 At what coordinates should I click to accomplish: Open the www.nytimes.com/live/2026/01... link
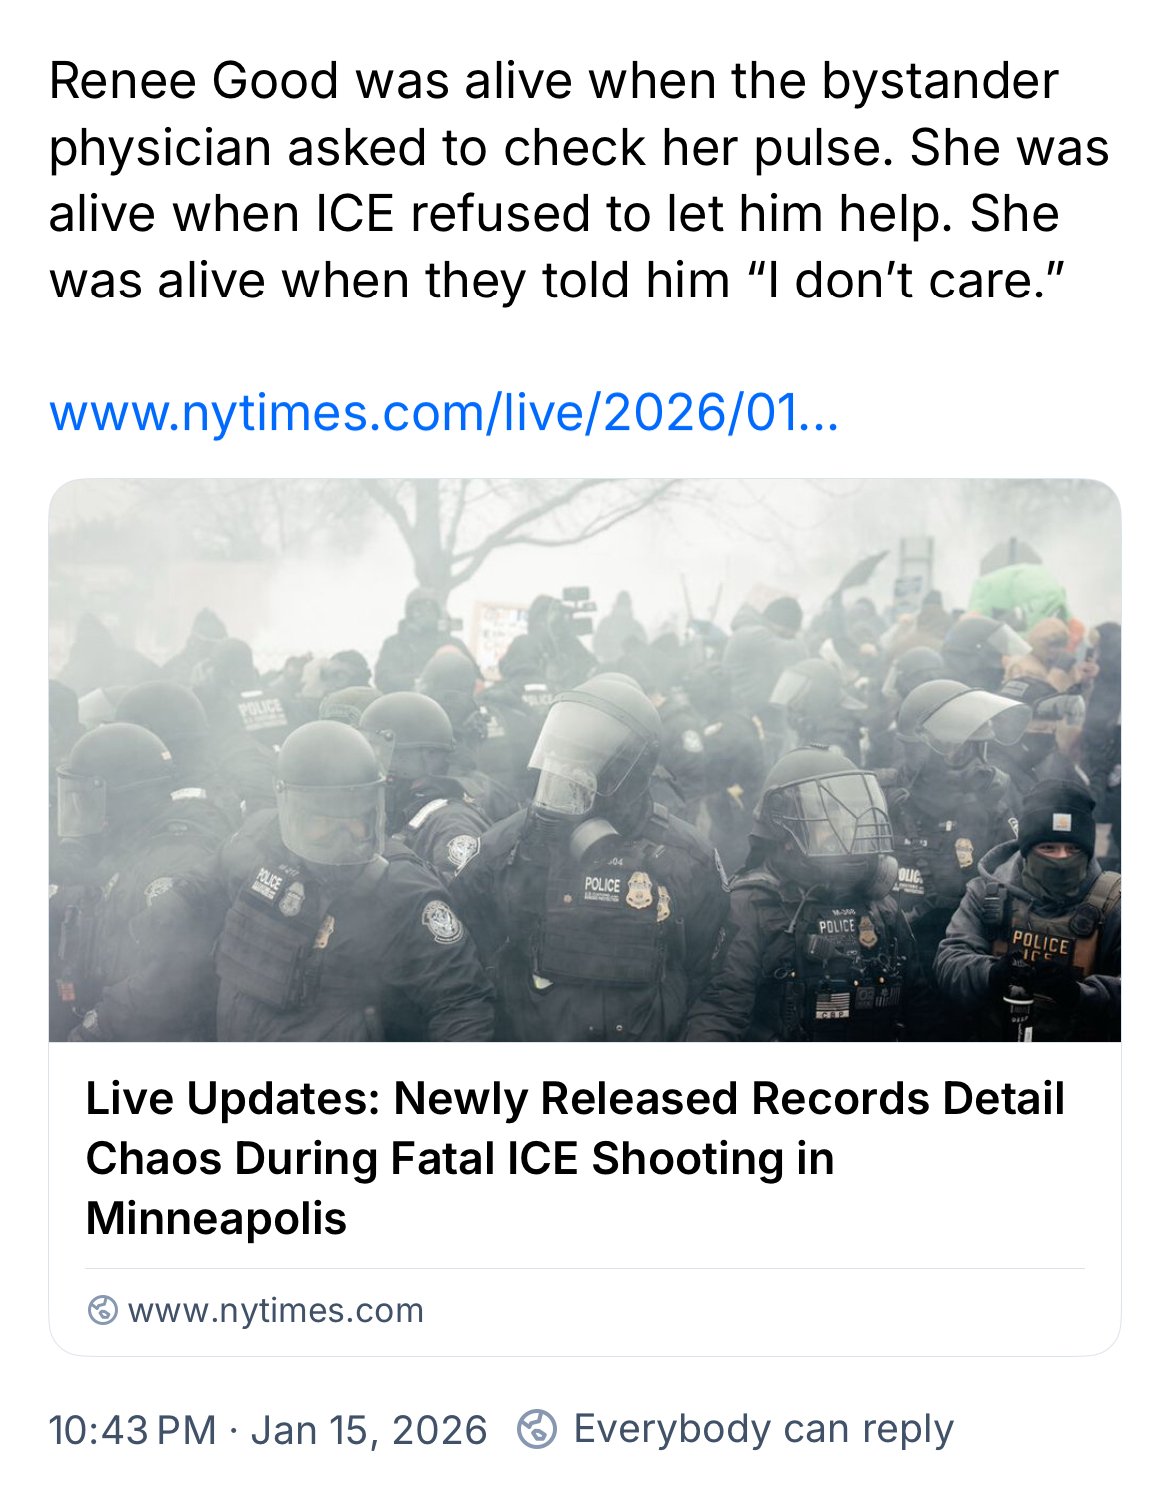[x=444, y=412]
